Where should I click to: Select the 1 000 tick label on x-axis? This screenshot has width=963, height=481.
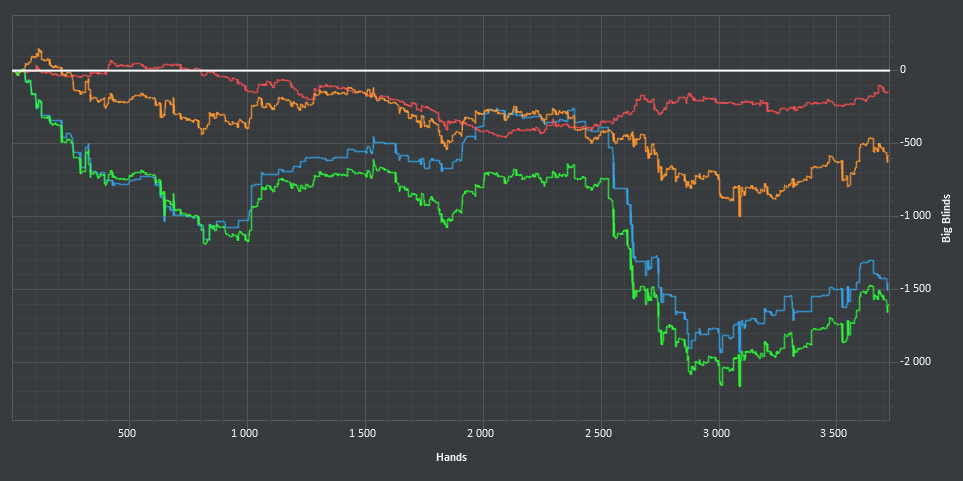click(244, 433)
